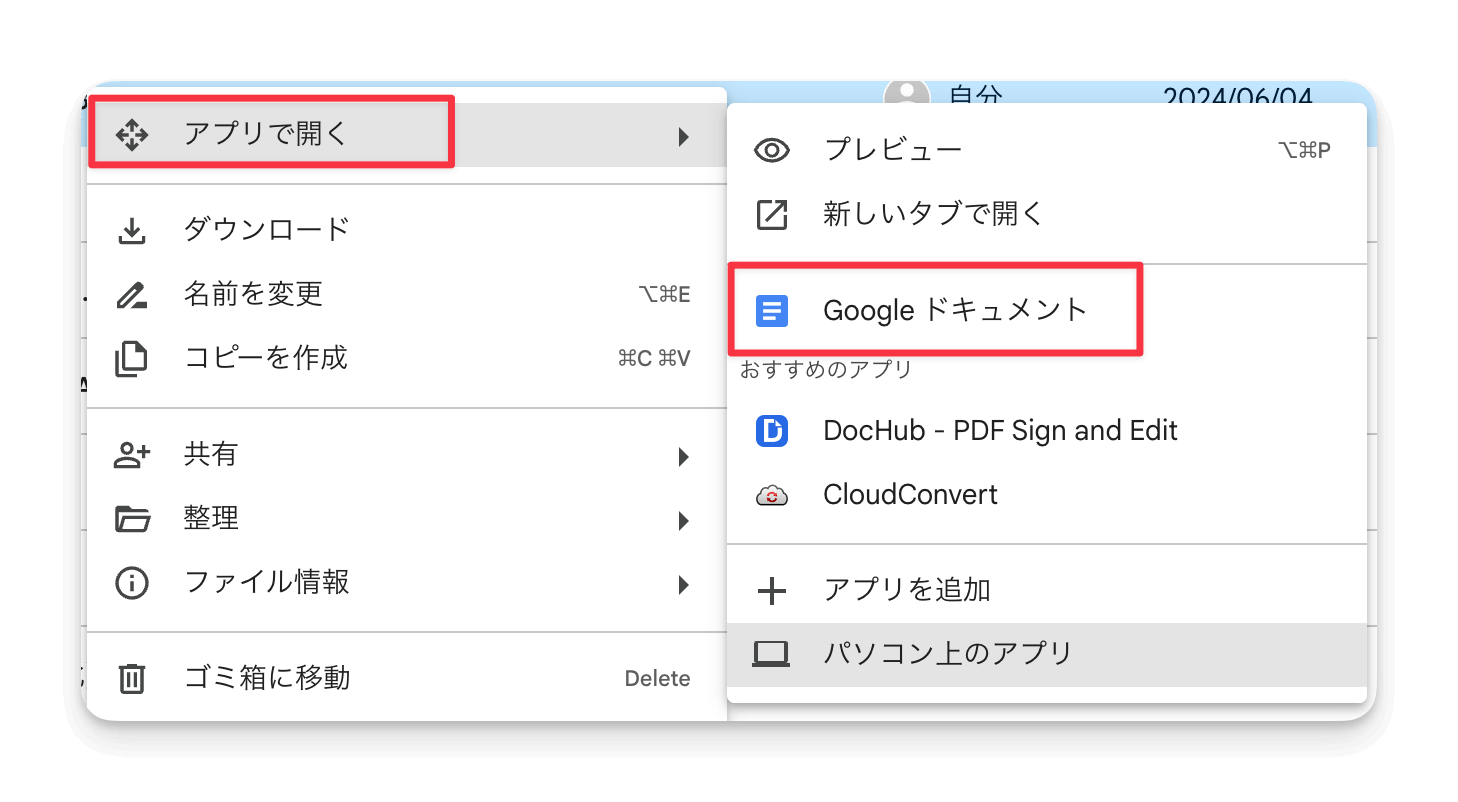1458x802 pixels.
Task: Click the copy documents icon
Action: point(132,358)
